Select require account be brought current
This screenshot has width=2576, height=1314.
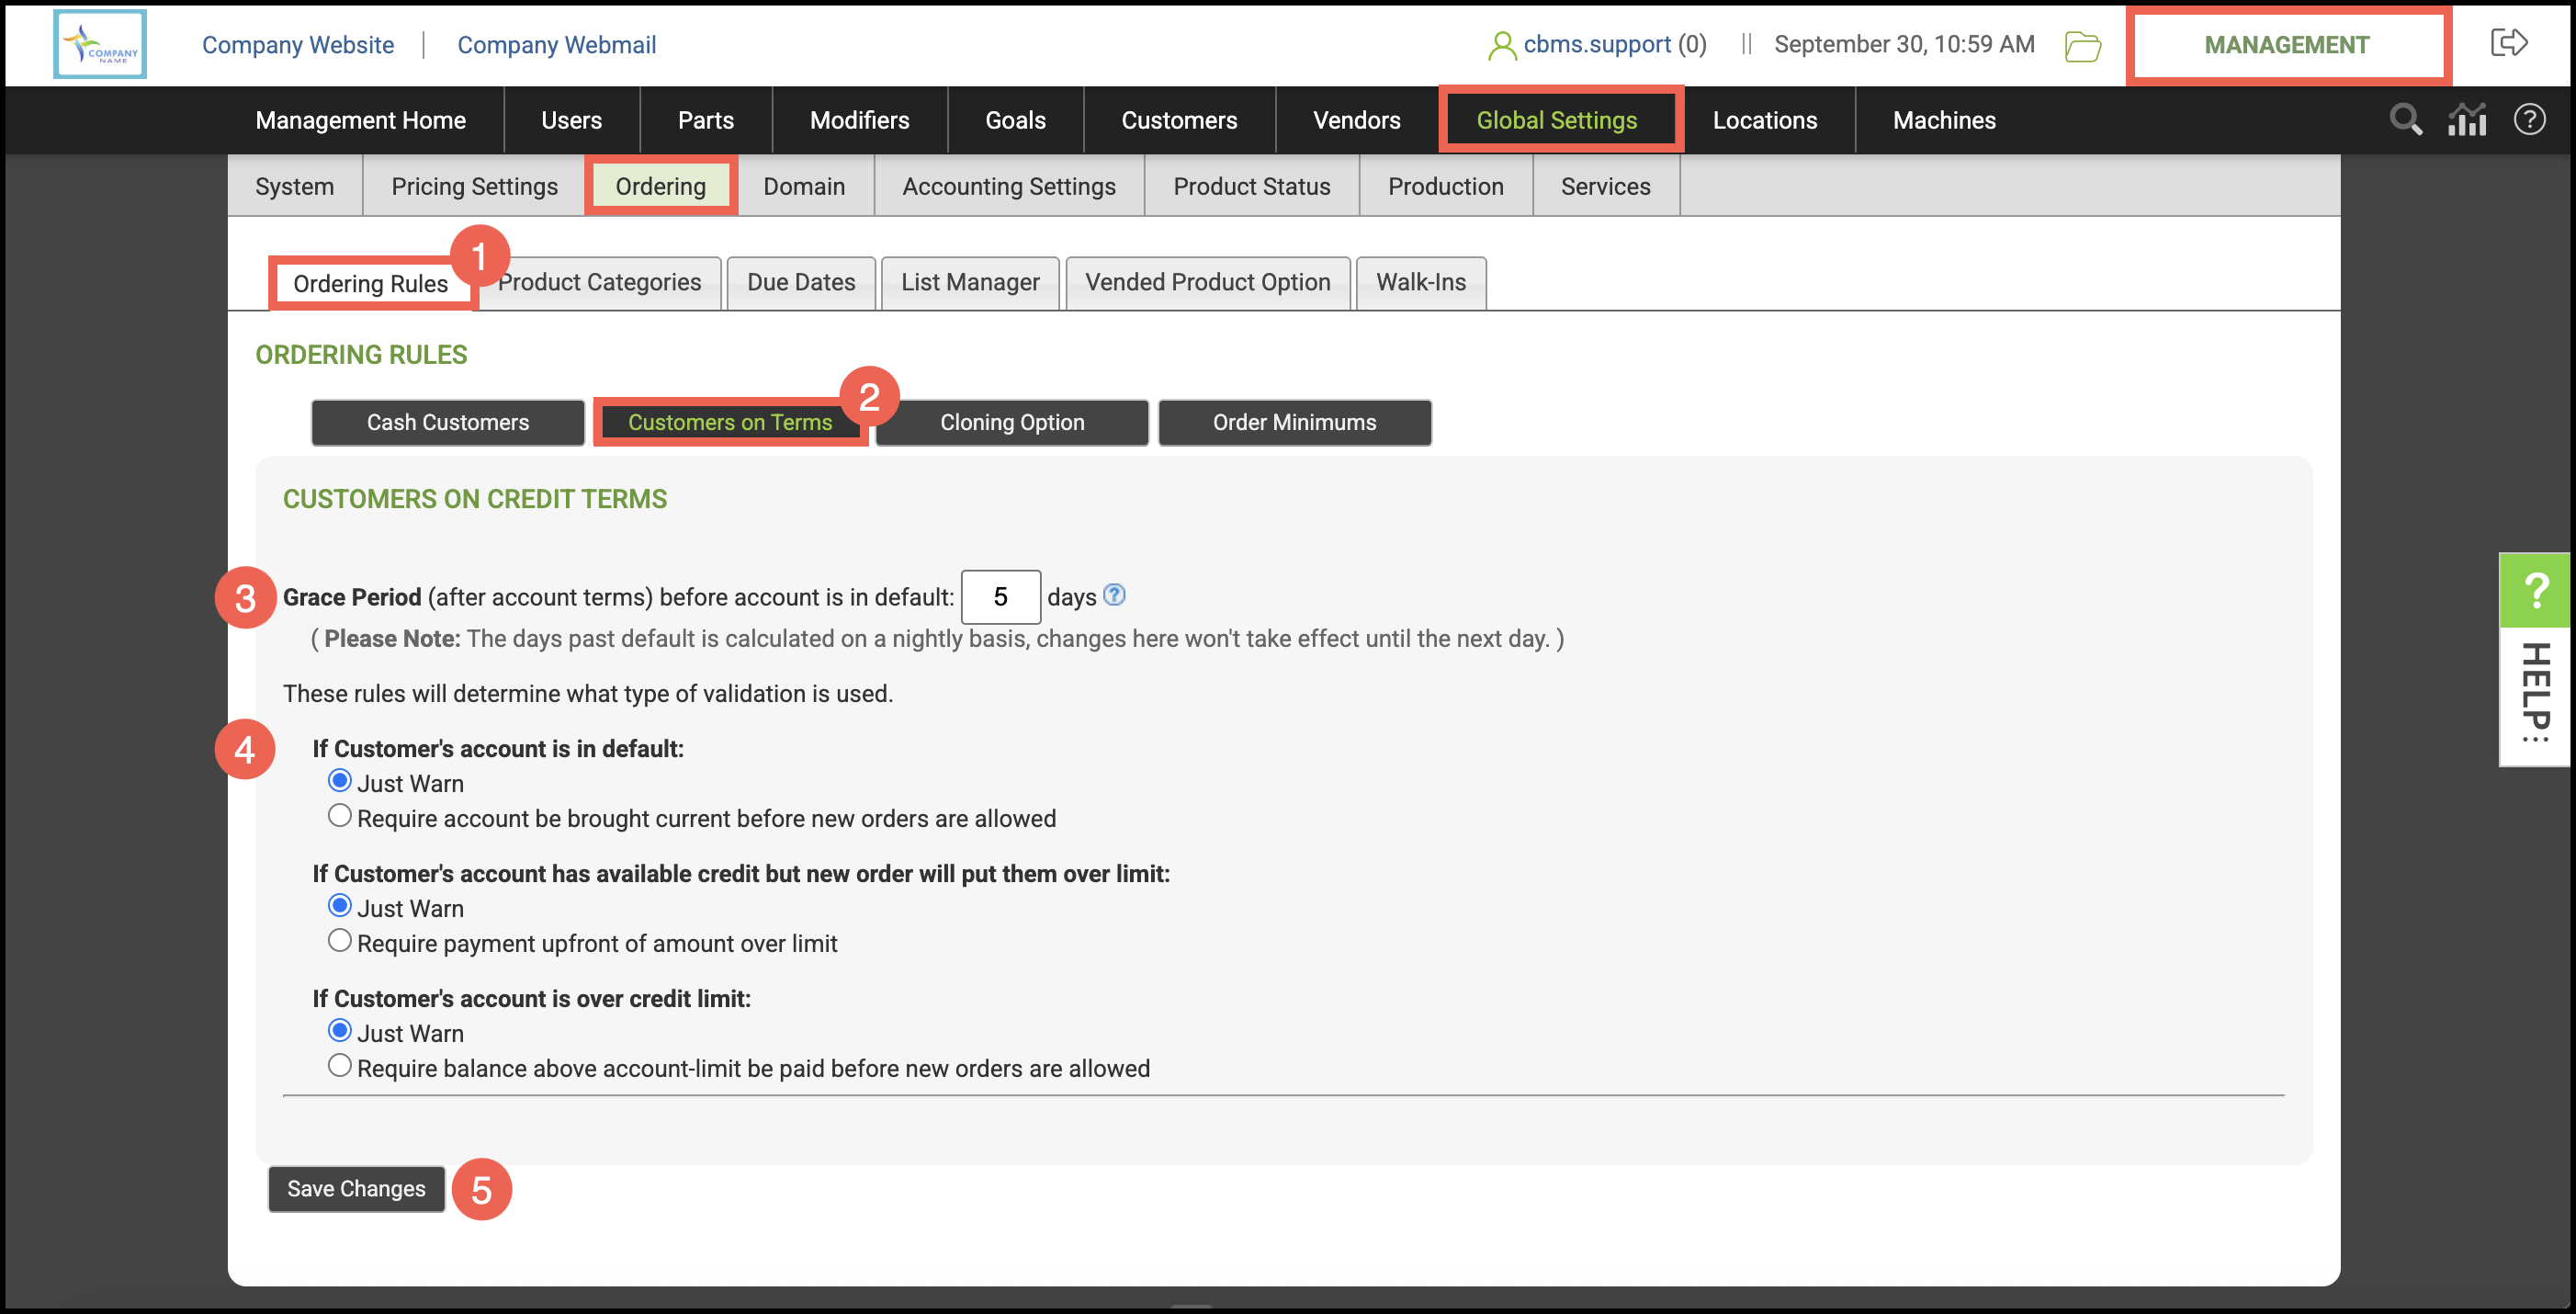point(340,816)
